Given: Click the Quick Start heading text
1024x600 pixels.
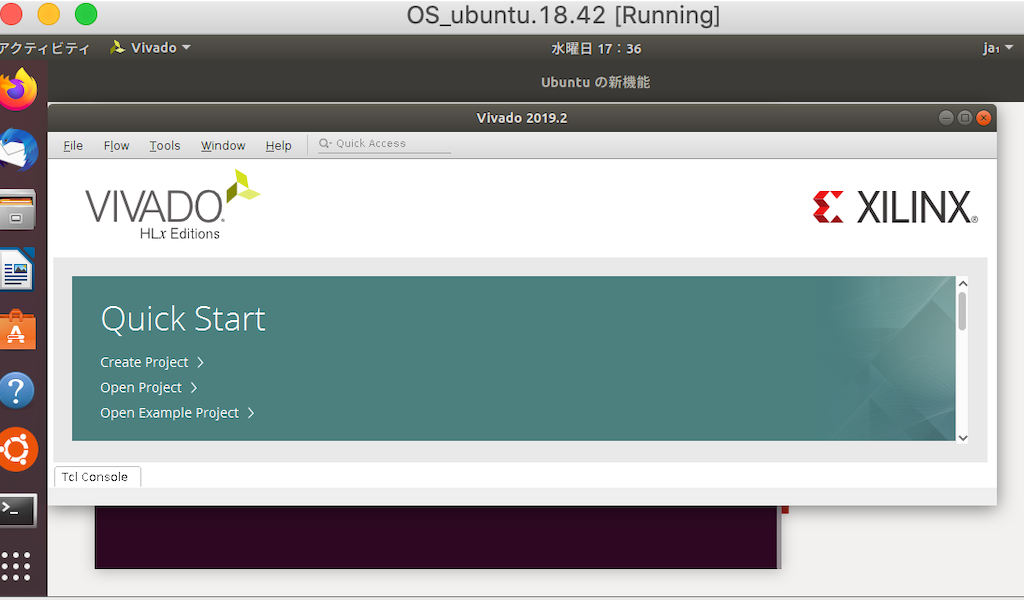Looking at the screenshot, I should 183,319.
